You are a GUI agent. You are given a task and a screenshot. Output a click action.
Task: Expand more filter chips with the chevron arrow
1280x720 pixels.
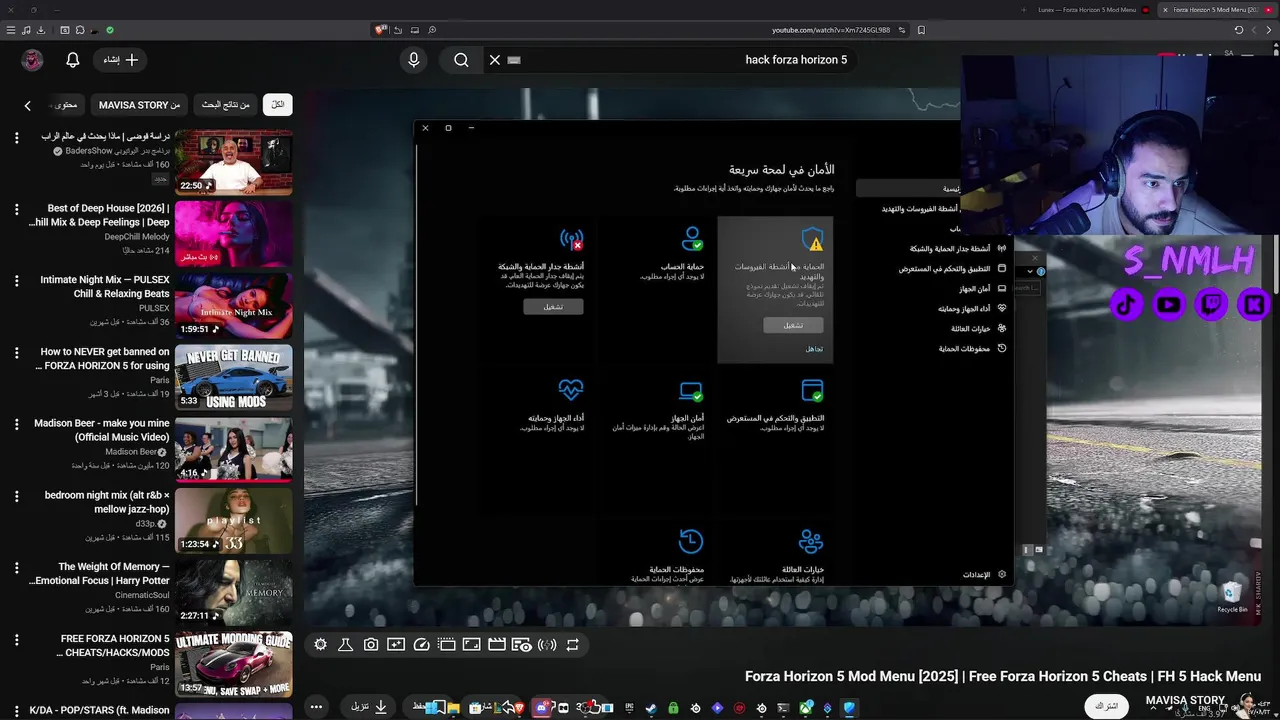(x=27, y=105)
